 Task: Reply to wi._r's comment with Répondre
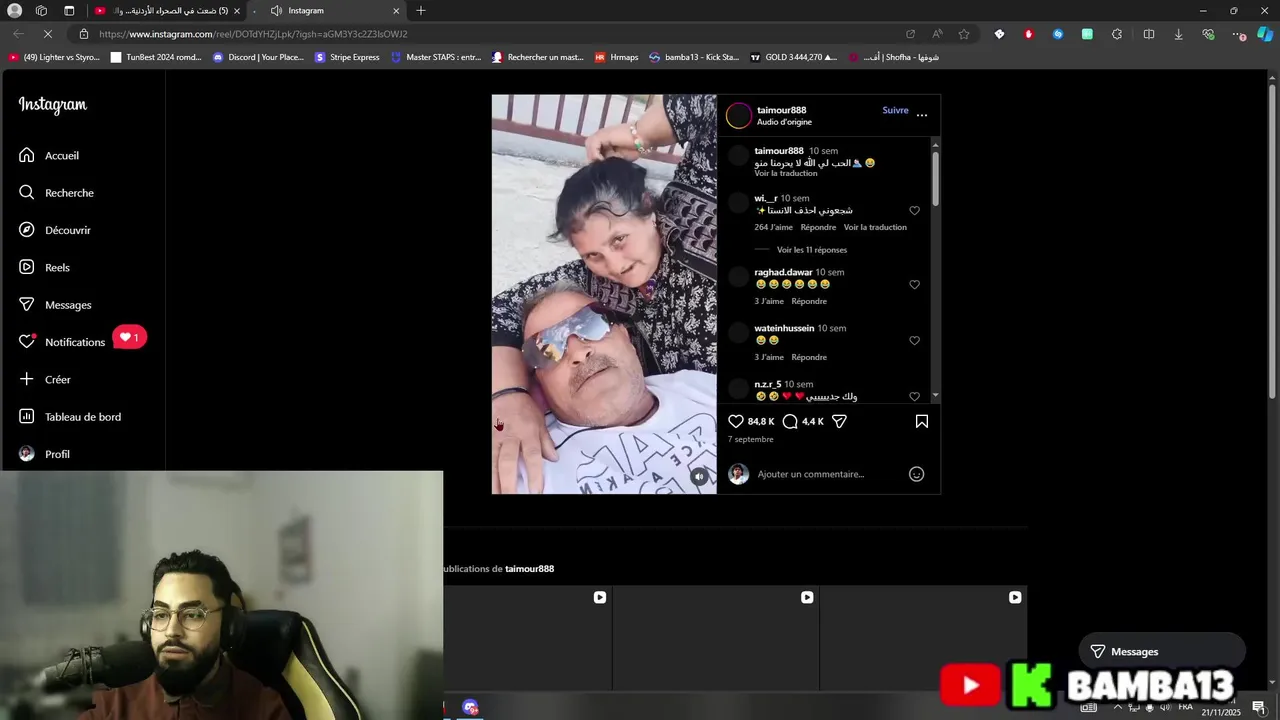pos(818,227)
